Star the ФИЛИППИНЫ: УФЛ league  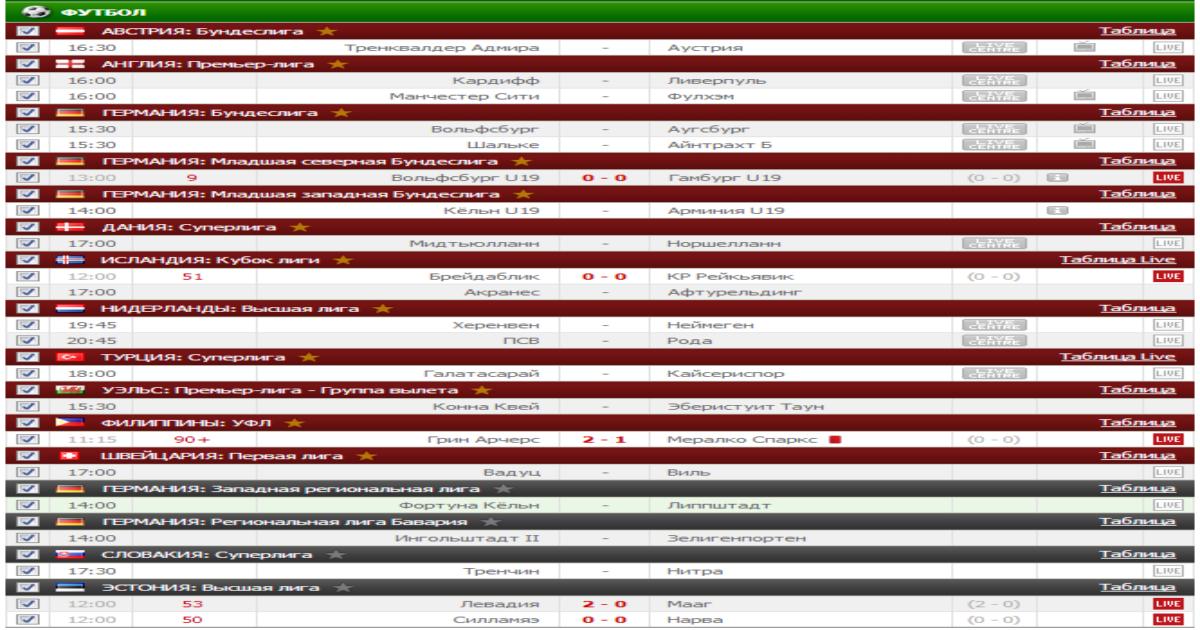click(293, 423)
